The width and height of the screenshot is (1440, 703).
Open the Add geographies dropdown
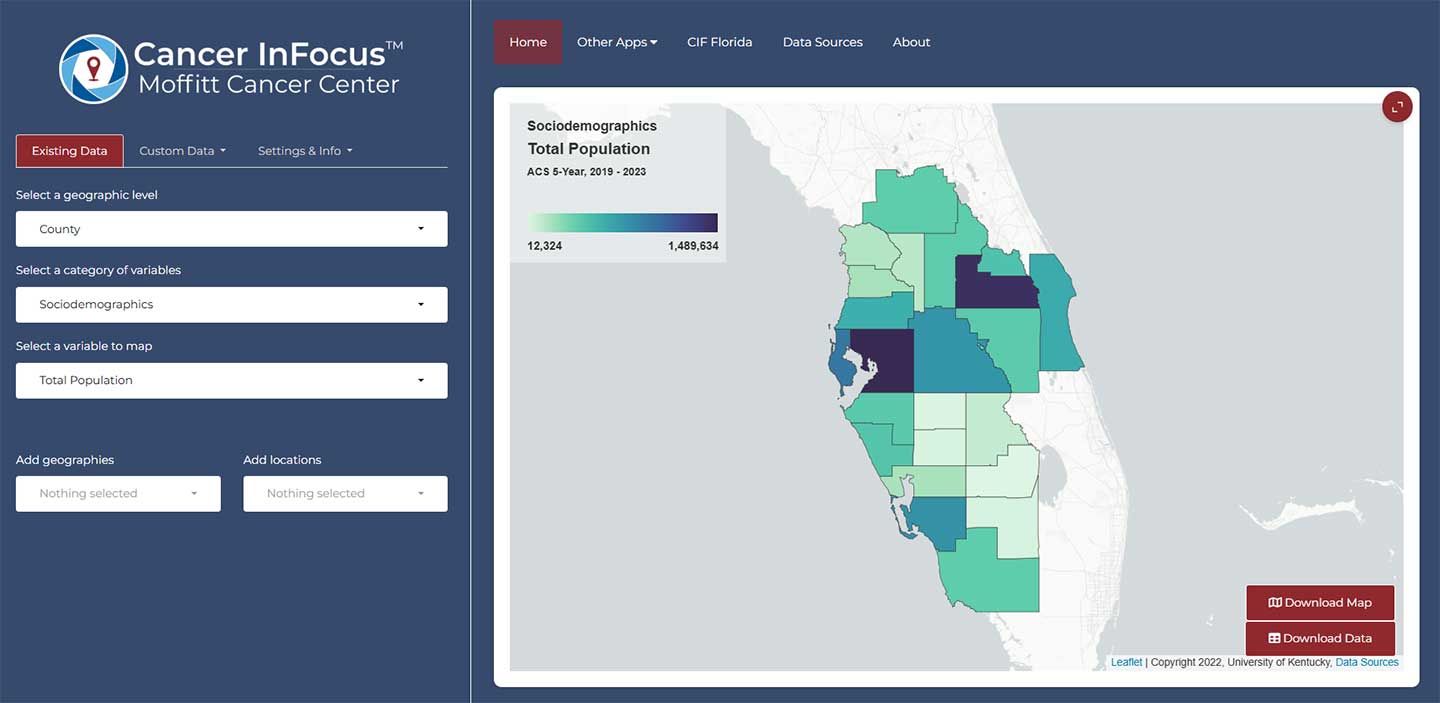[x=118, y=494]
